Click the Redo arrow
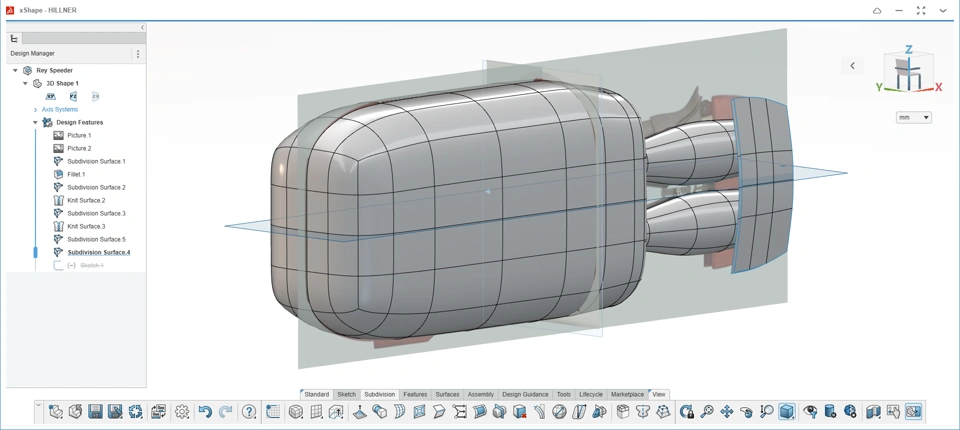Screen dimensions: 960x430 point(225,412)
